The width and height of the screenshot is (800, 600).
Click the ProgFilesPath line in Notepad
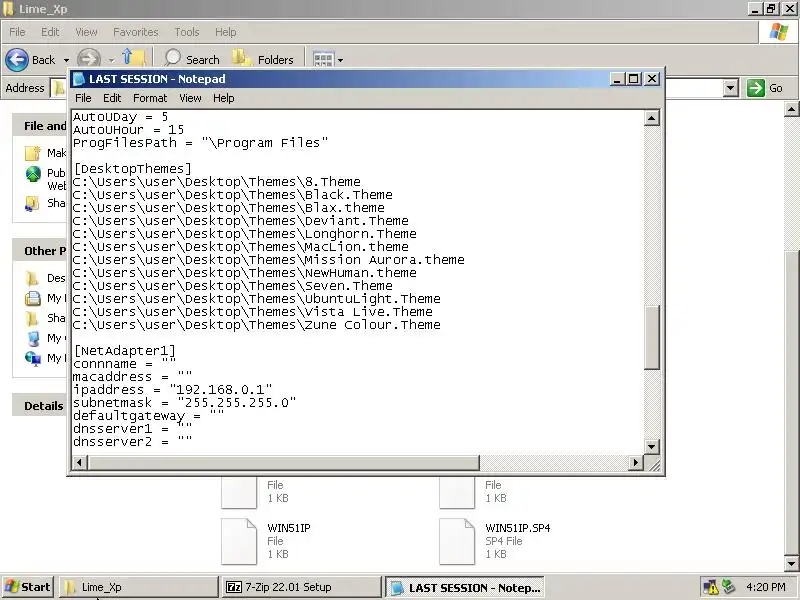[x=201, y=143]
